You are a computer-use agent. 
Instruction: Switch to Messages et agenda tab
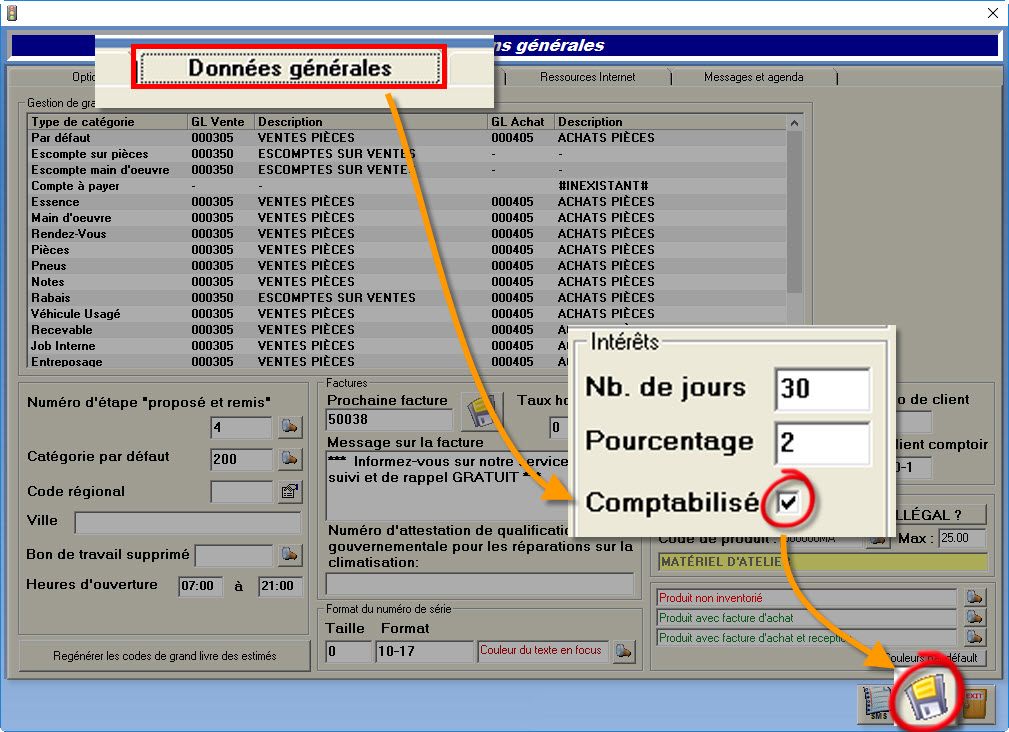[x=753, y=77]
